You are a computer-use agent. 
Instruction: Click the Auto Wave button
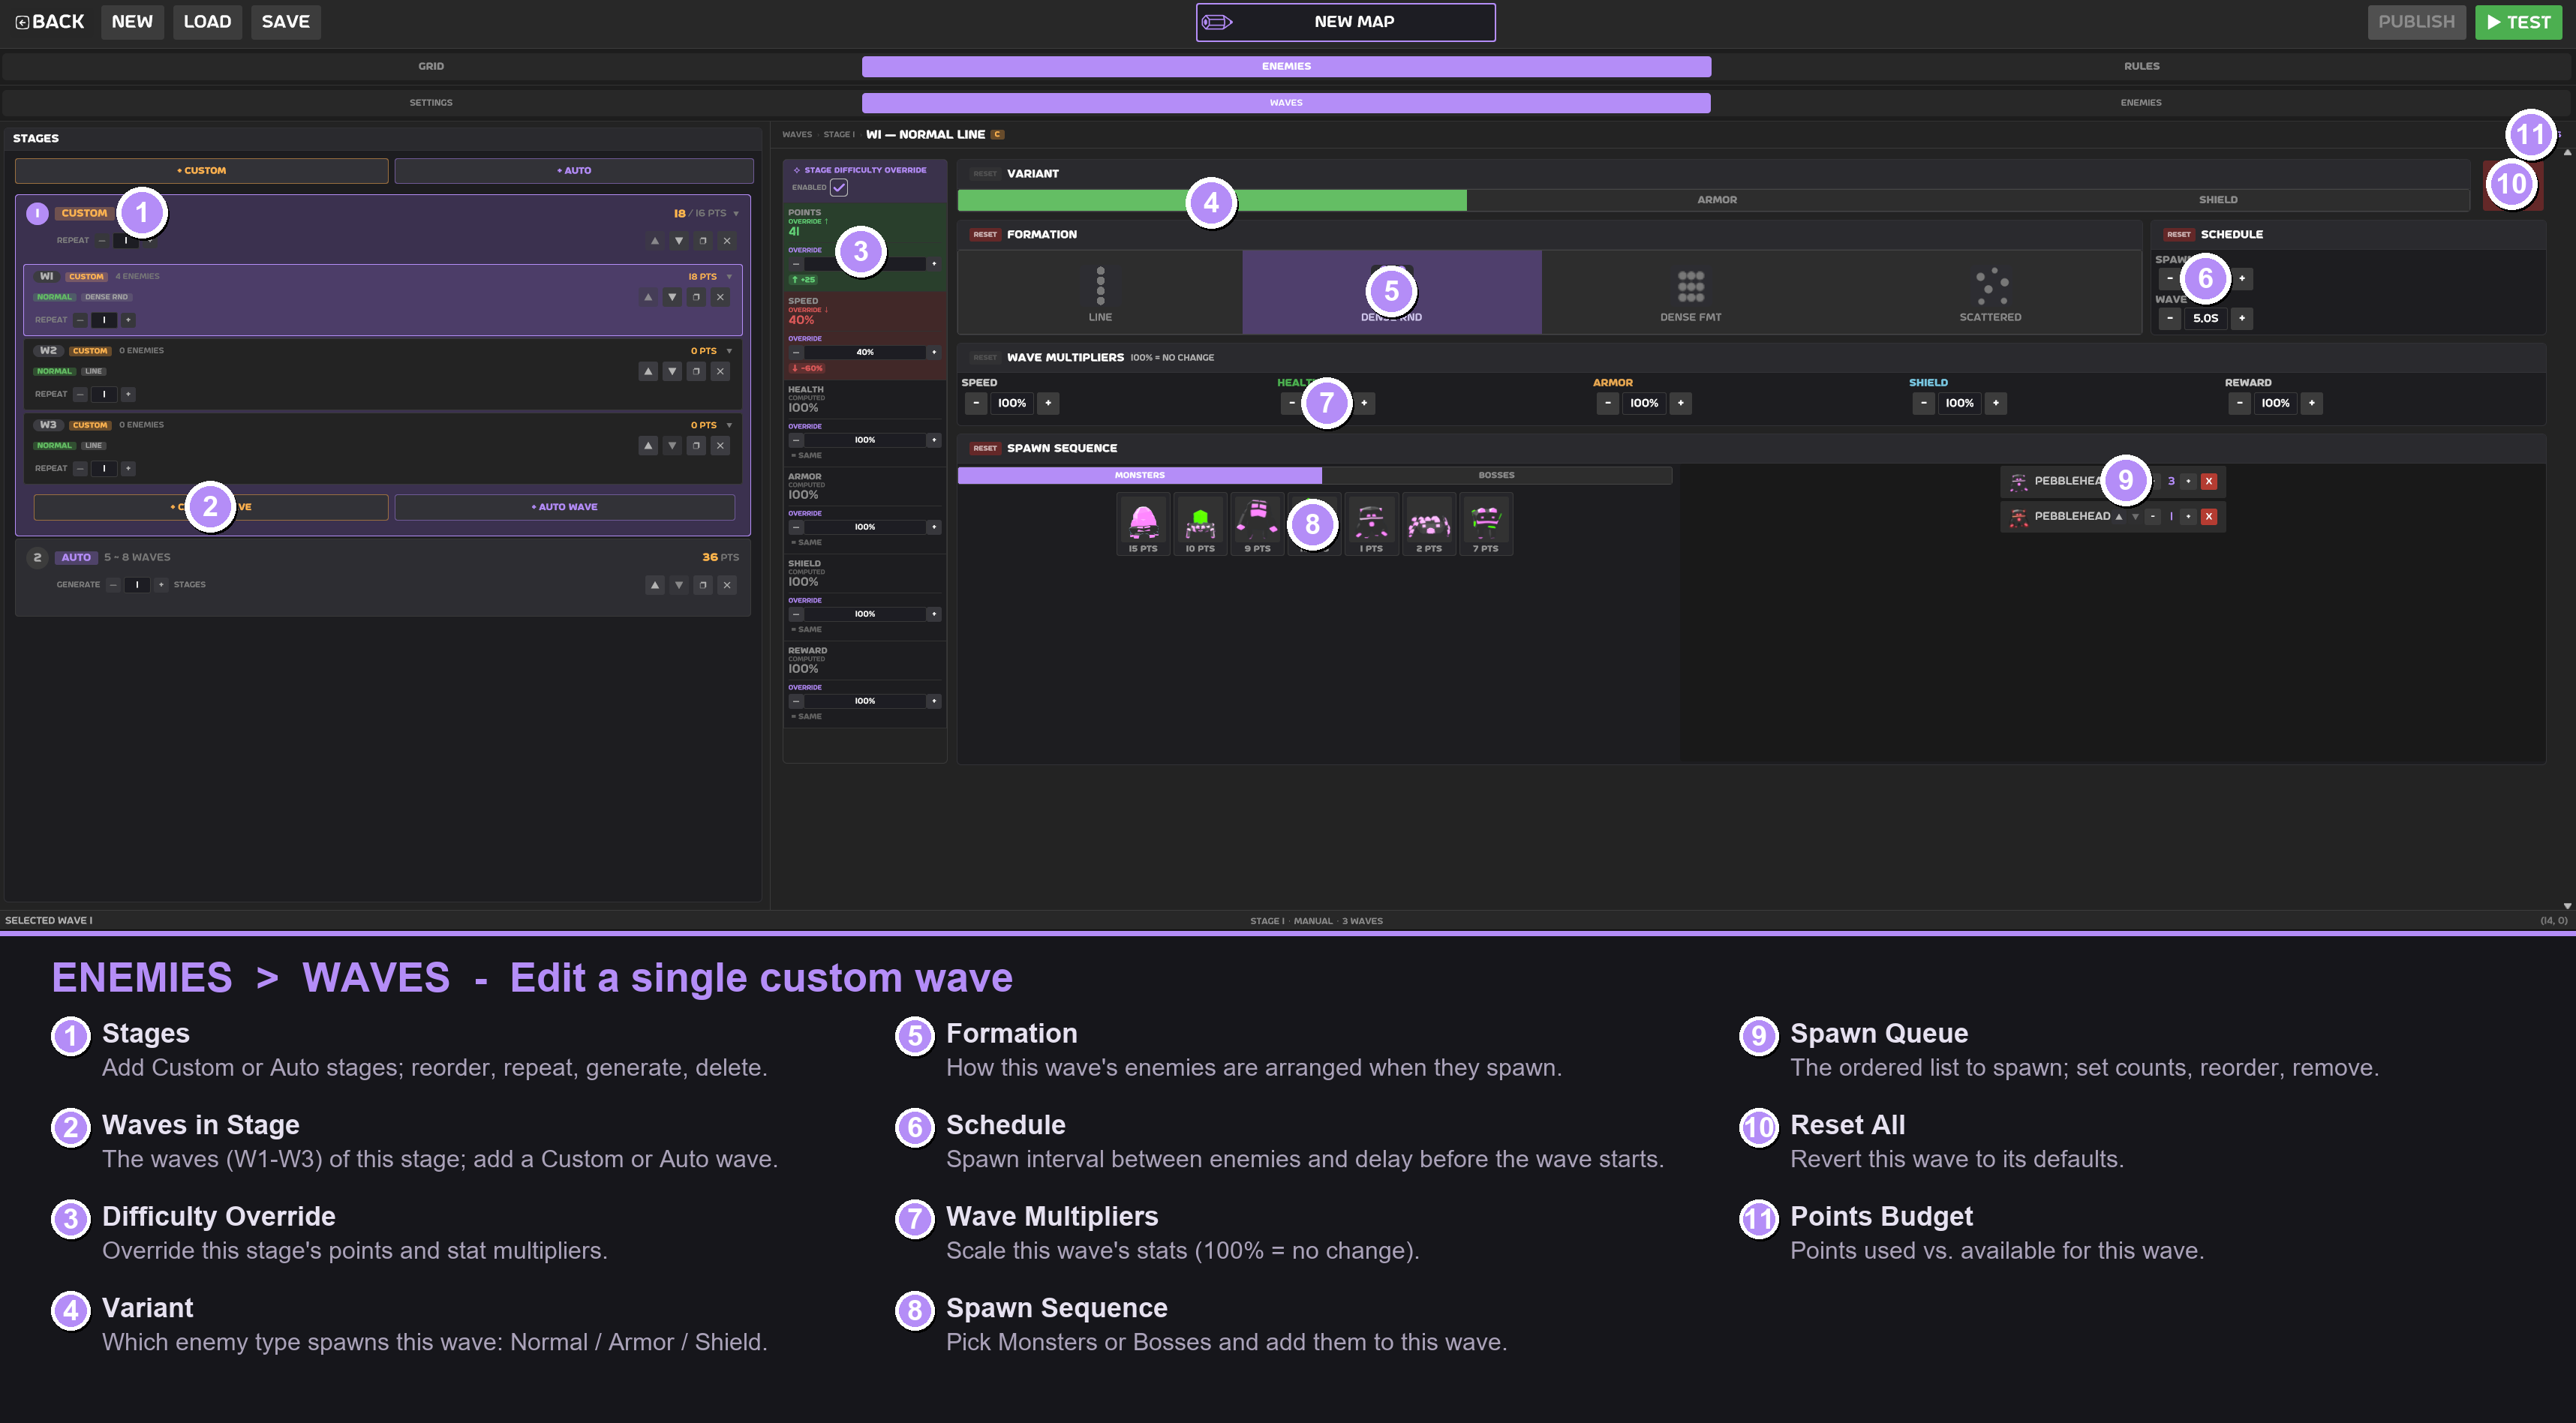click(564, 507)
